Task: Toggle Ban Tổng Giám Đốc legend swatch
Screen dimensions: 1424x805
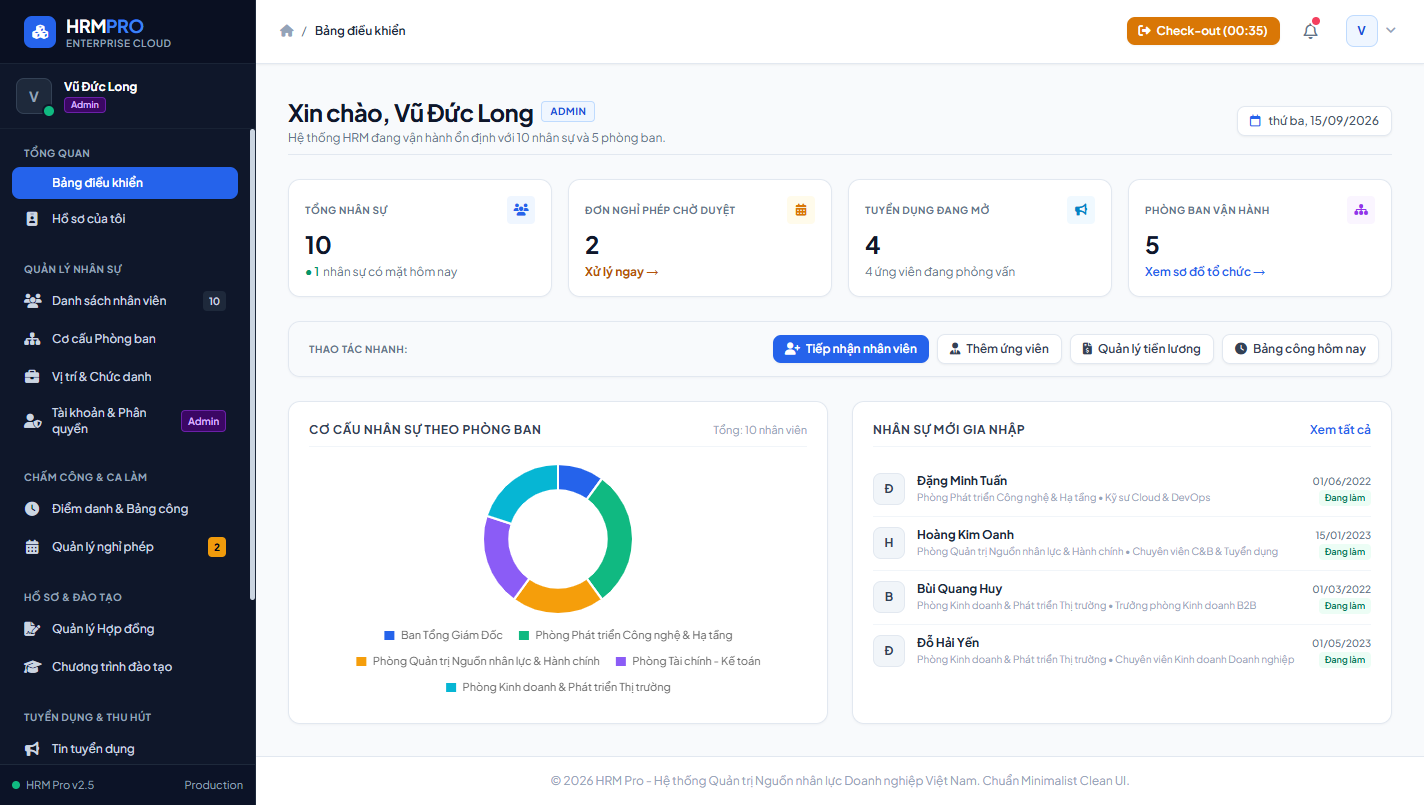Action: coord(390,635)
